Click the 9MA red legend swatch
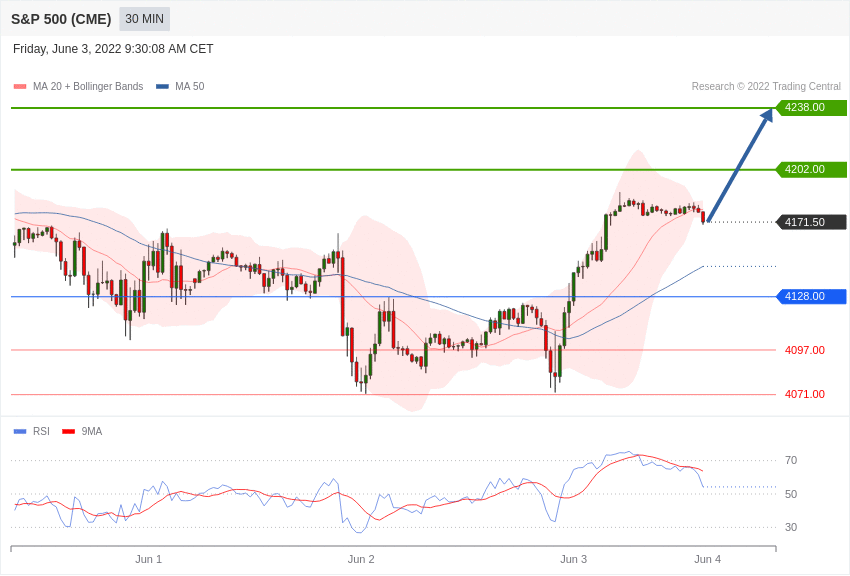 click(x=69, y=431)
